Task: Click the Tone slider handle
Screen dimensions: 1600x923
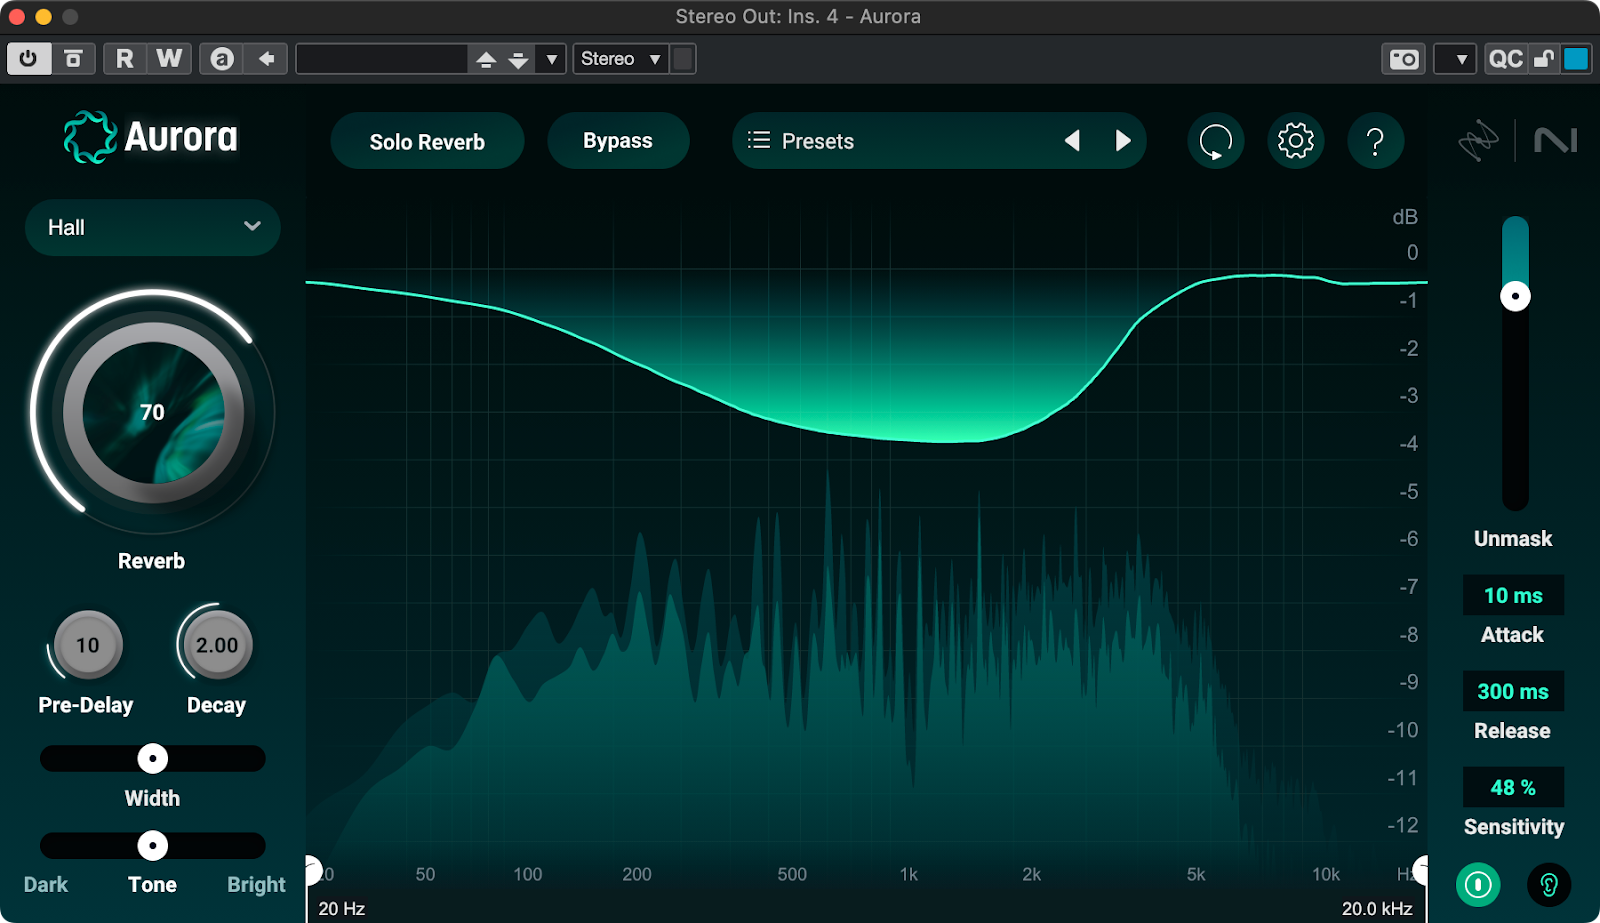Action: pos(152,846)
